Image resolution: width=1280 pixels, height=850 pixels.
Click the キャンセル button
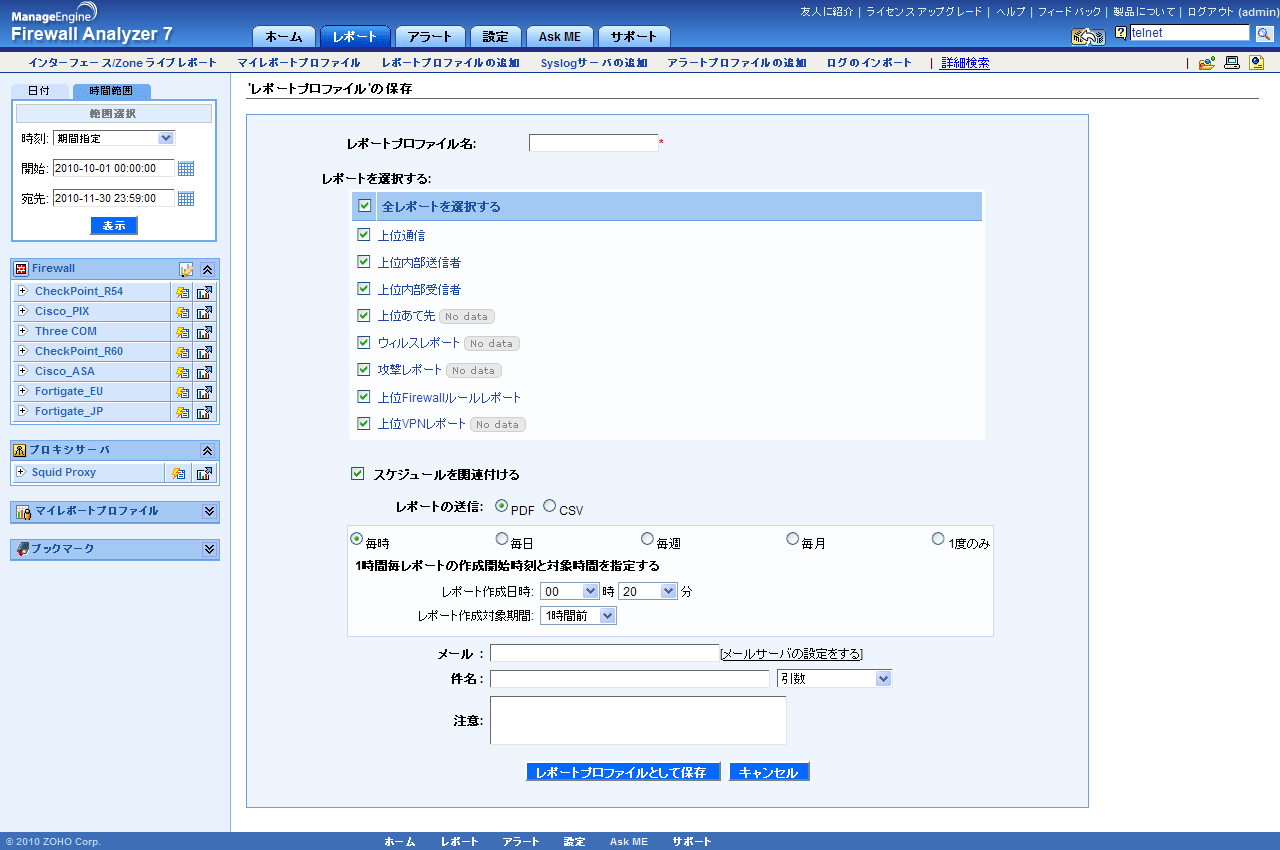coord(769,772)
